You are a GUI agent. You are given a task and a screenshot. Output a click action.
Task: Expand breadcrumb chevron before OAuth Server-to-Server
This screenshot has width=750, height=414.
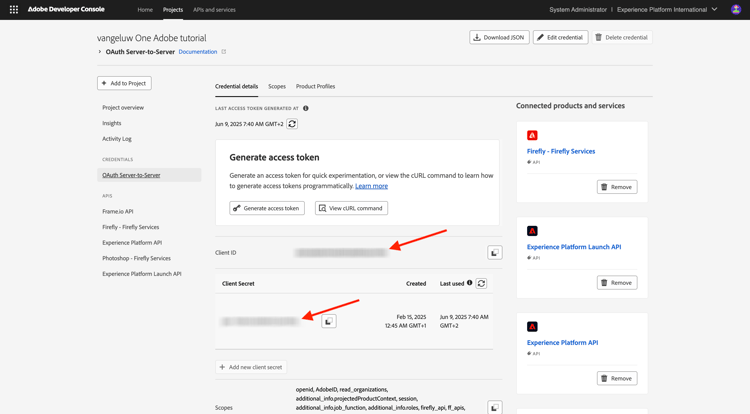pos(99,52)
